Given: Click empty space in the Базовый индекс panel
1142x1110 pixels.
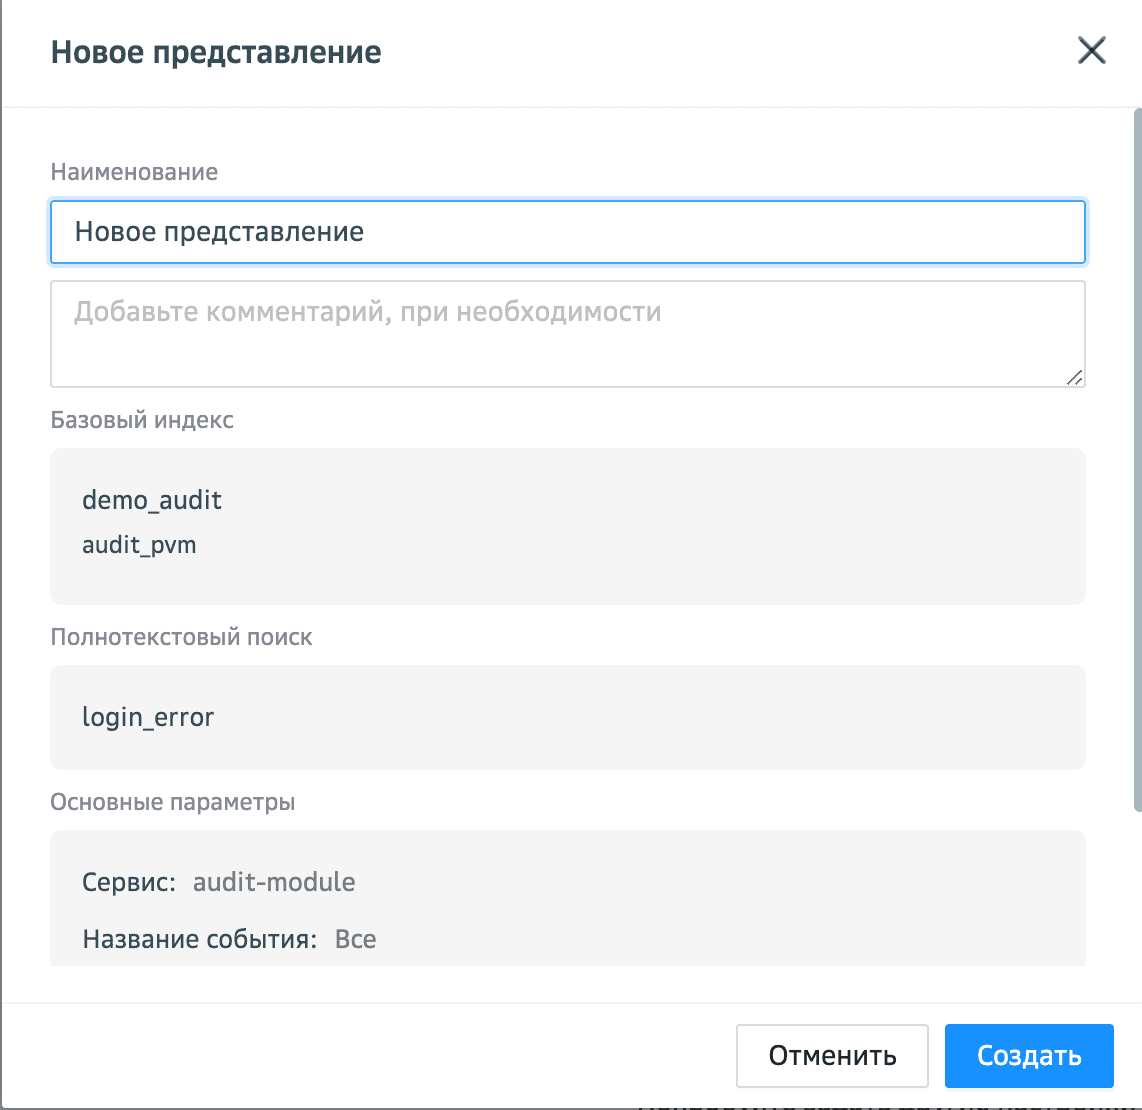Looking at the screenshot, I should 700,525.
